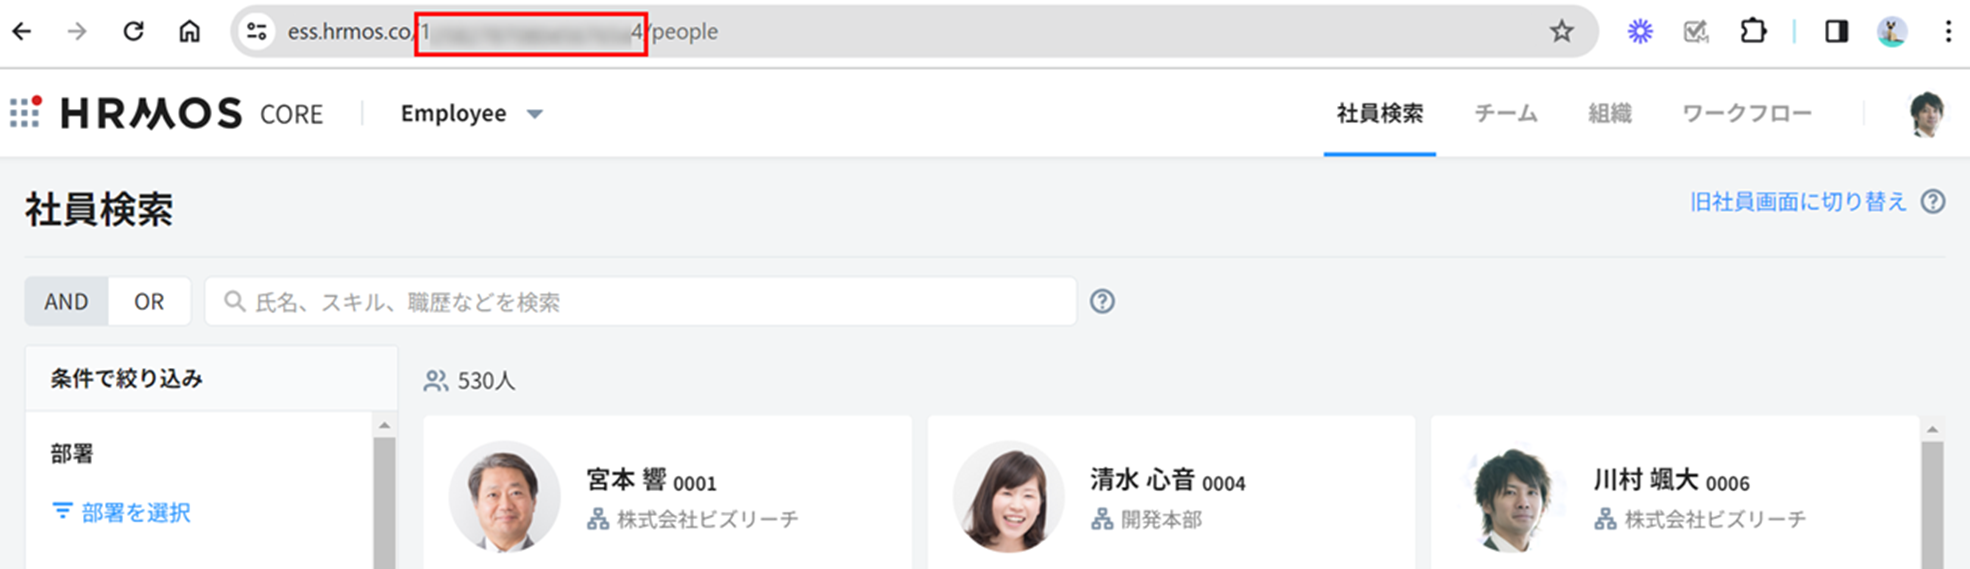The height and width of the screenshot is (569, 1970).
Task: Open the browser extensions puzzle icon
Action: 1752,32
